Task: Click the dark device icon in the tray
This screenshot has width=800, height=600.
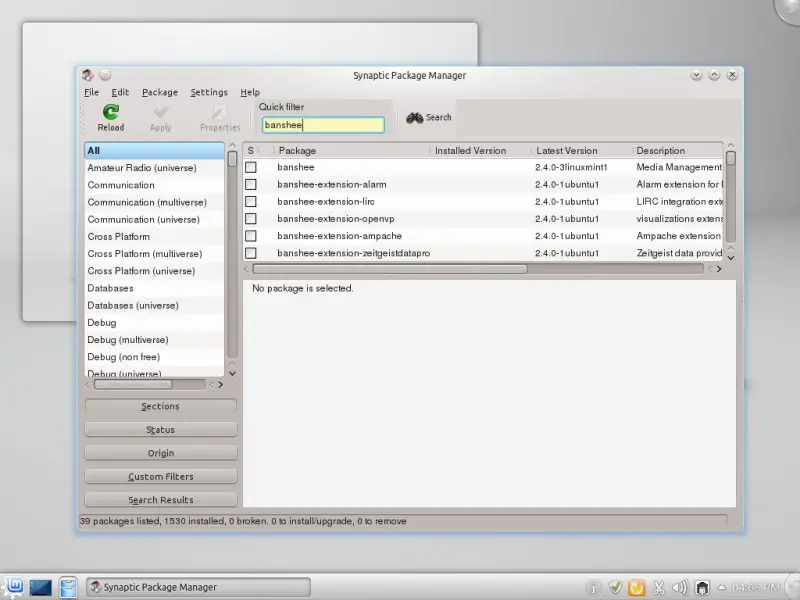Action: [703, 588]
